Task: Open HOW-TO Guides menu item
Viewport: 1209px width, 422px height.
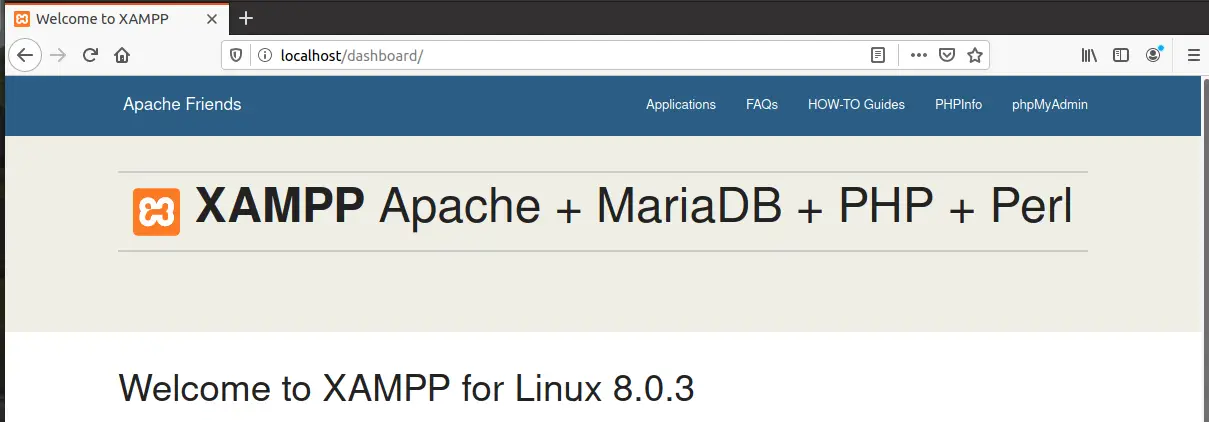Action: coord(856,104)
